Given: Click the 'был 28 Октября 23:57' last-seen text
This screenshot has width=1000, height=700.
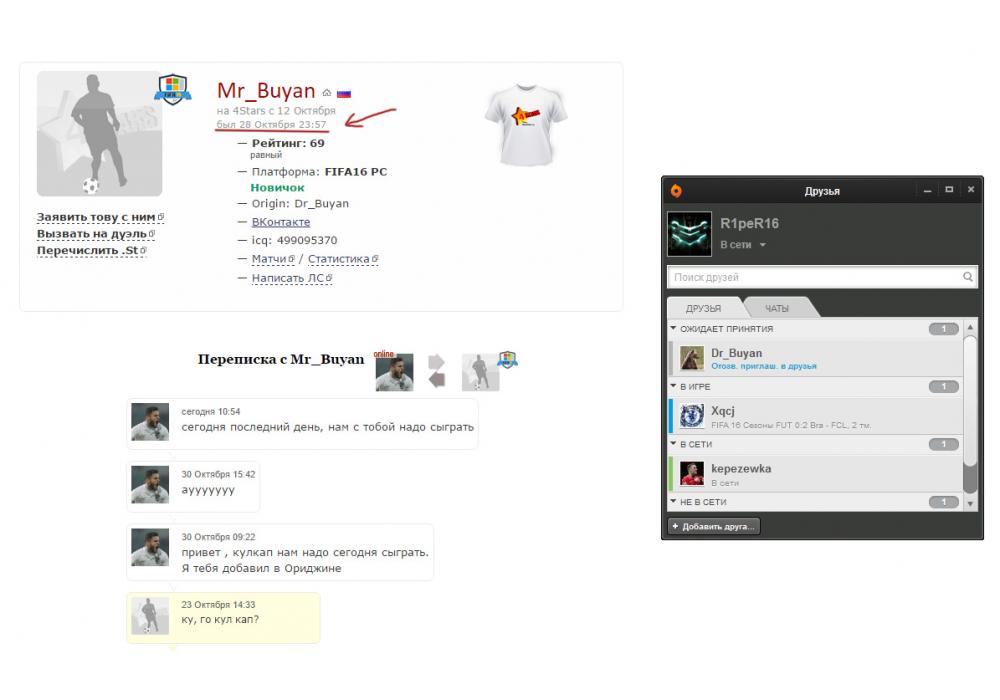Looking at the screenshot, I should pyautogui.click(x=271, y=124).
